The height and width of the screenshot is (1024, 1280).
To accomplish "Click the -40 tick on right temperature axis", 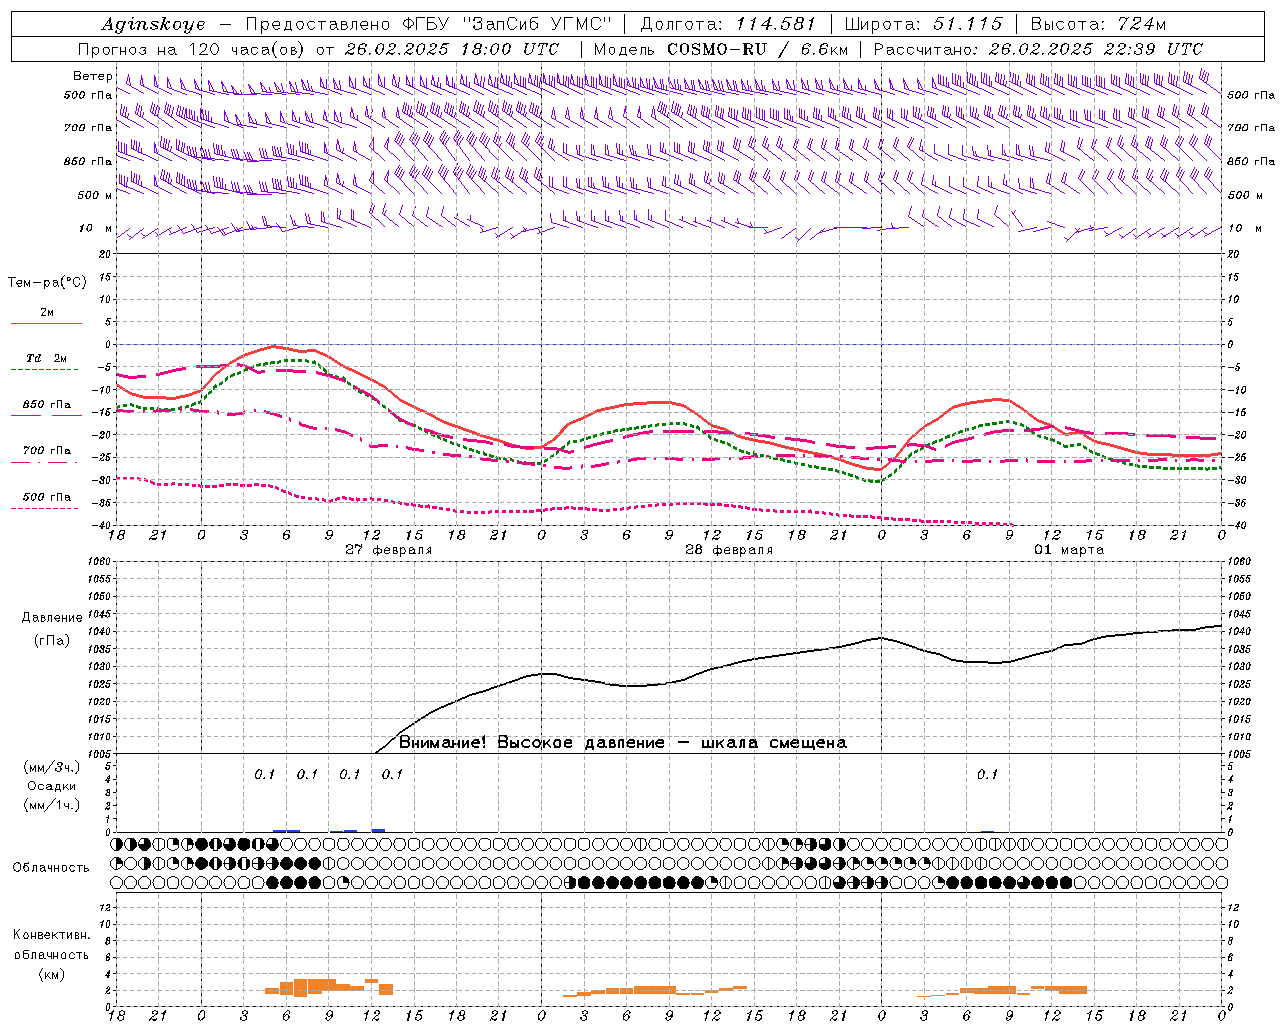I will [1237, 526].
